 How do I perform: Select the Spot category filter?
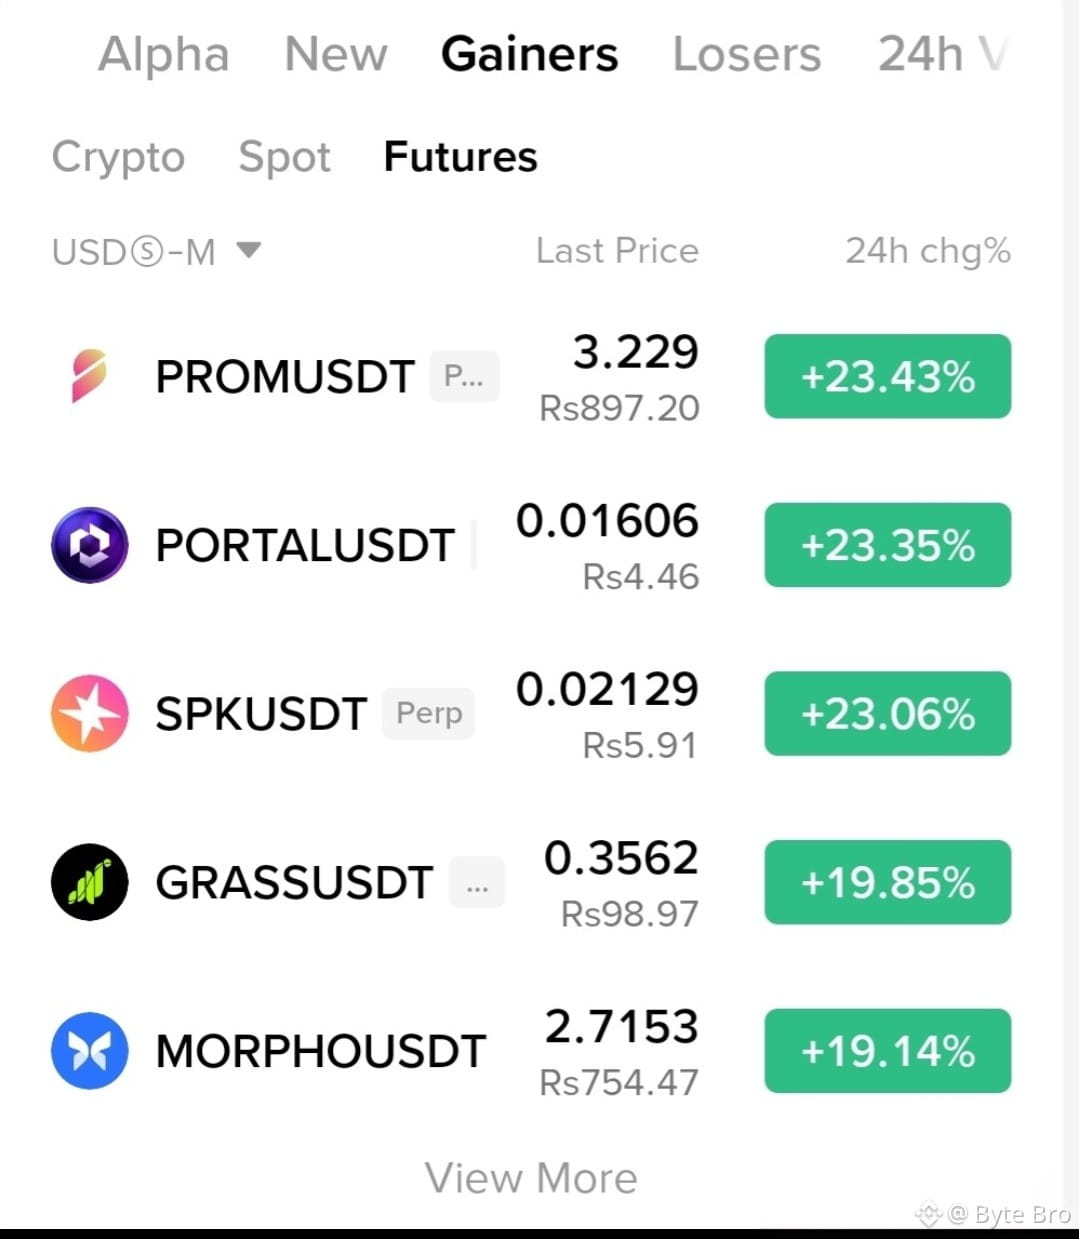[x=284, y=158]
